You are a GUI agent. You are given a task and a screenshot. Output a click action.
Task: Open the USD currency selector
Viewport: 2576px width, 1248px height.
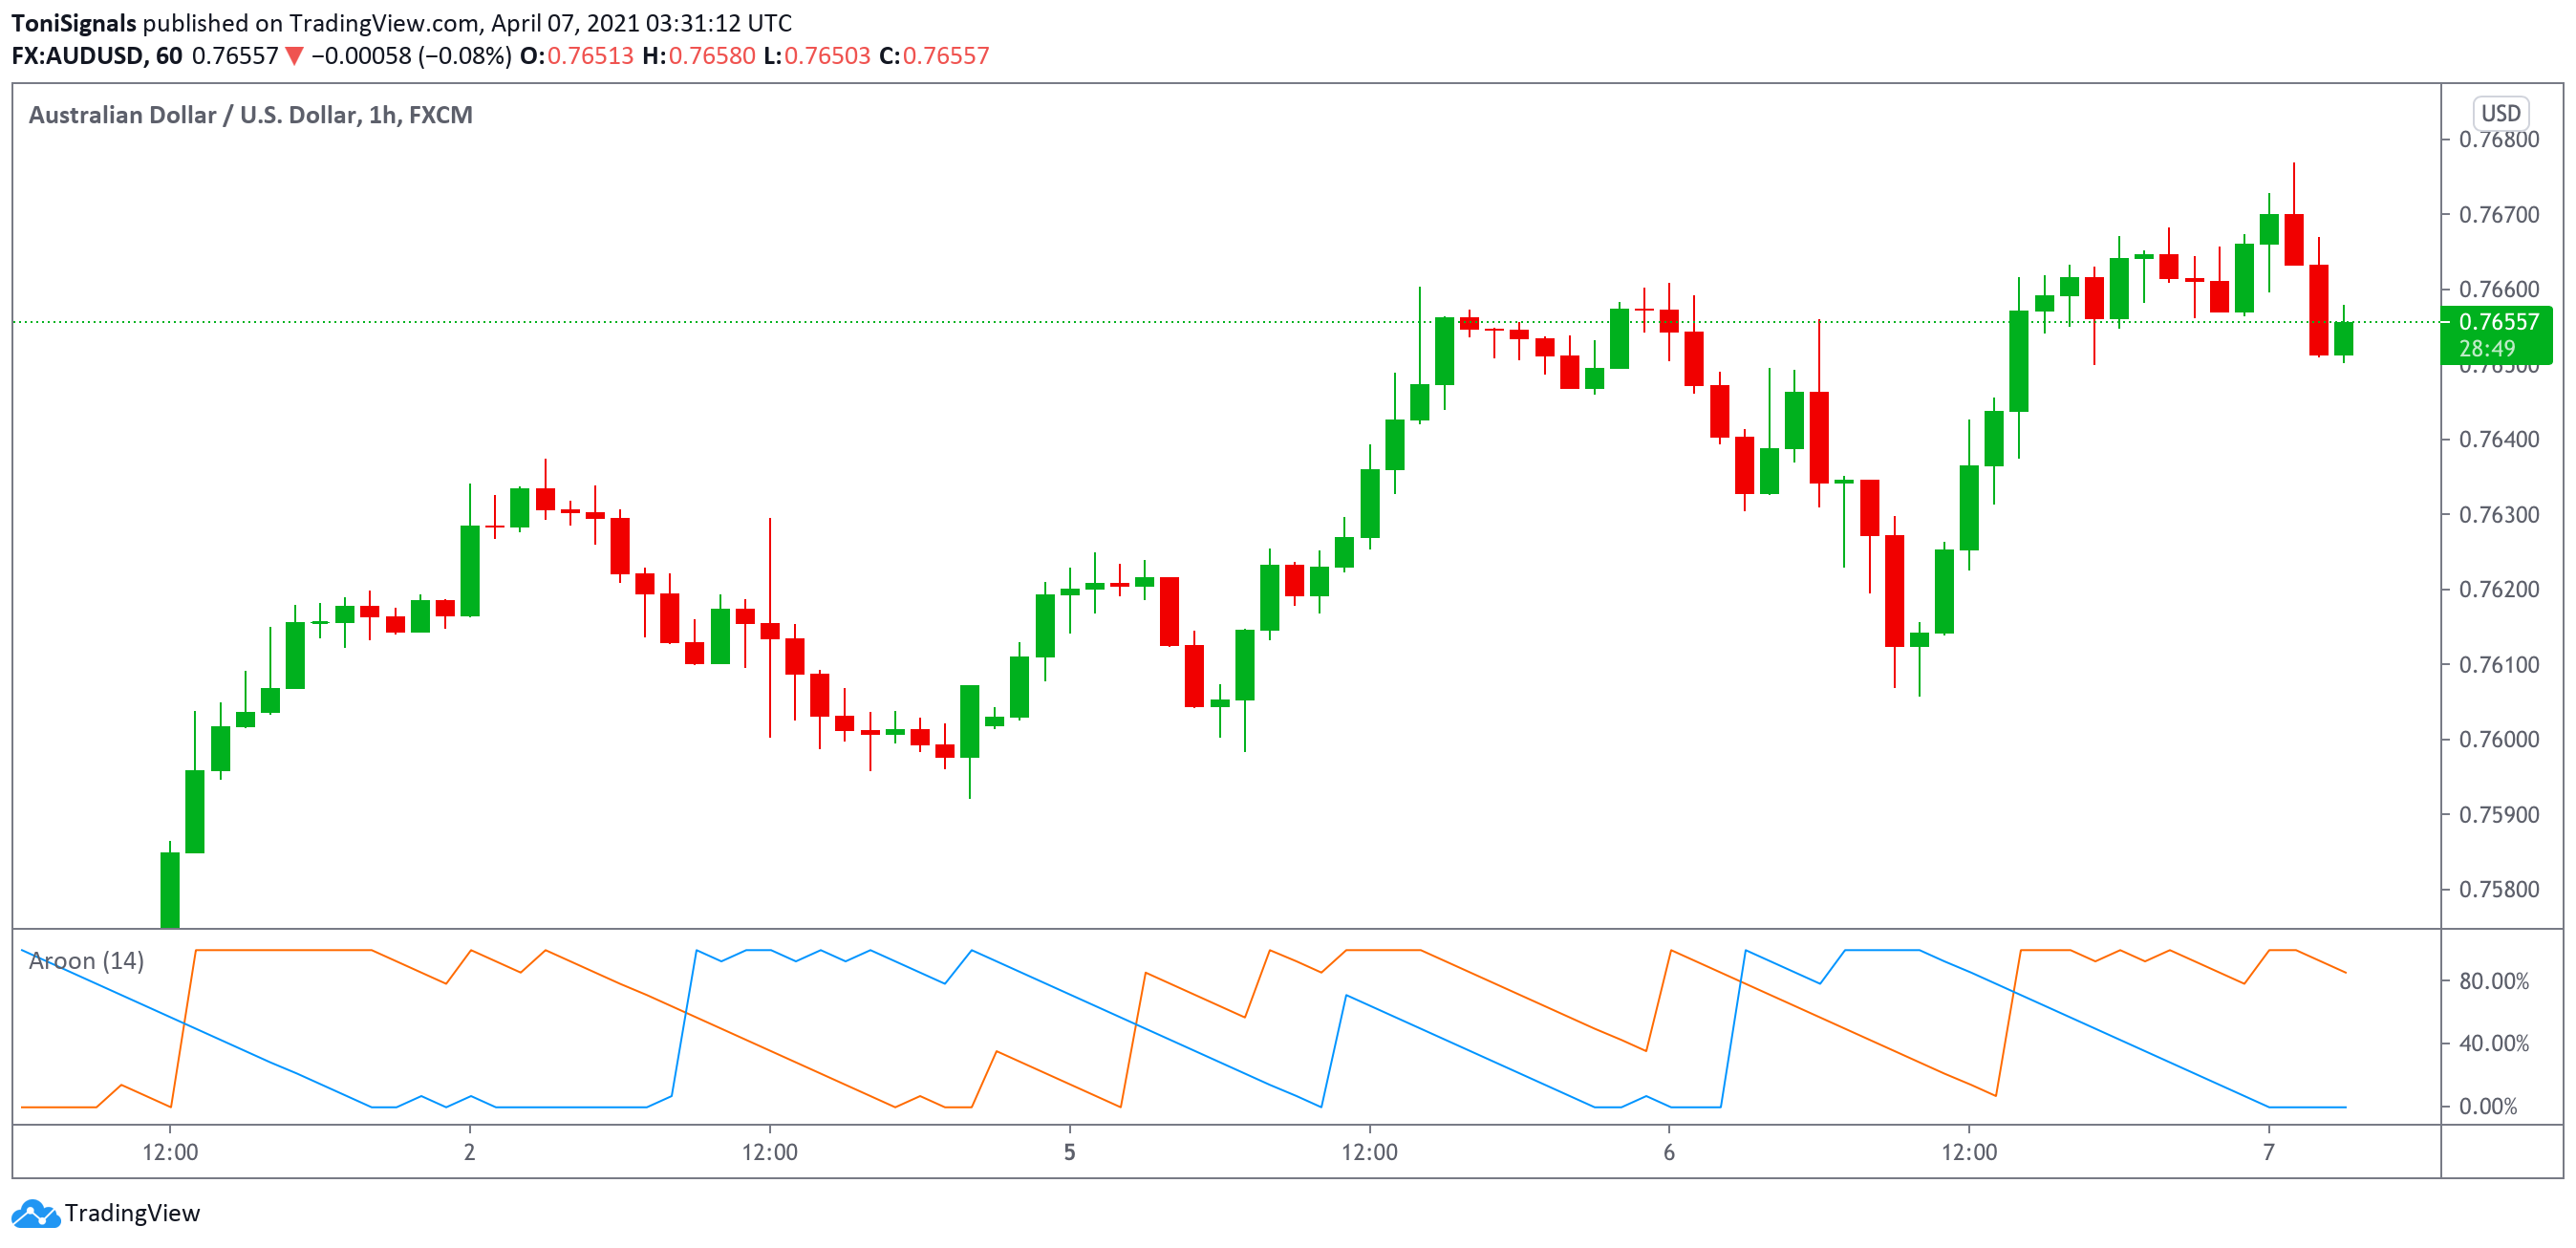[x=2500, y=113]
